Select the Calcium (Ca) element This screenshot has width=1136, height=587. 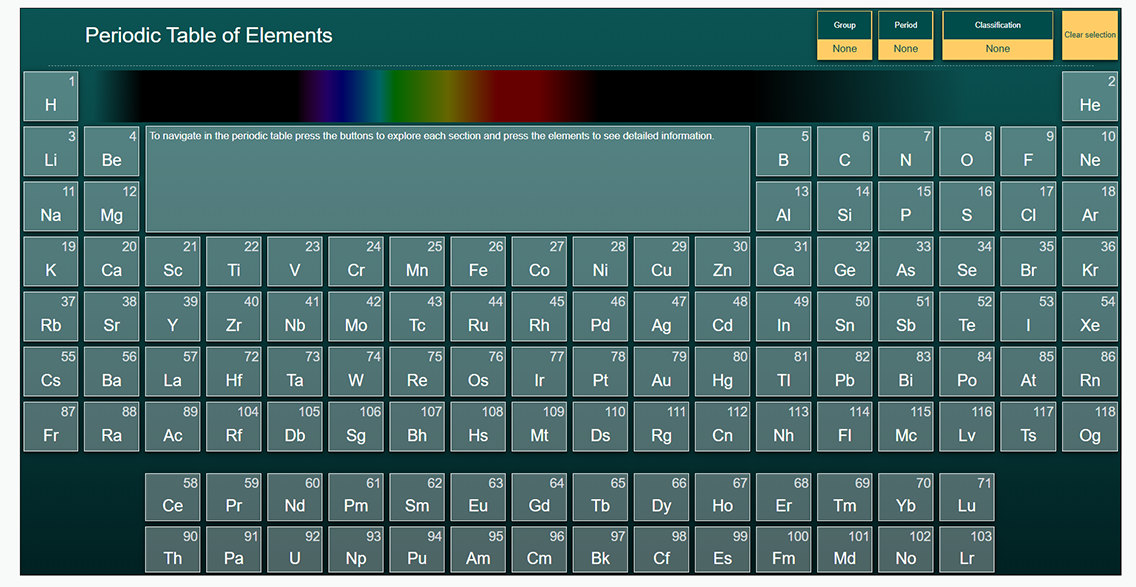(x=112, y=262)
